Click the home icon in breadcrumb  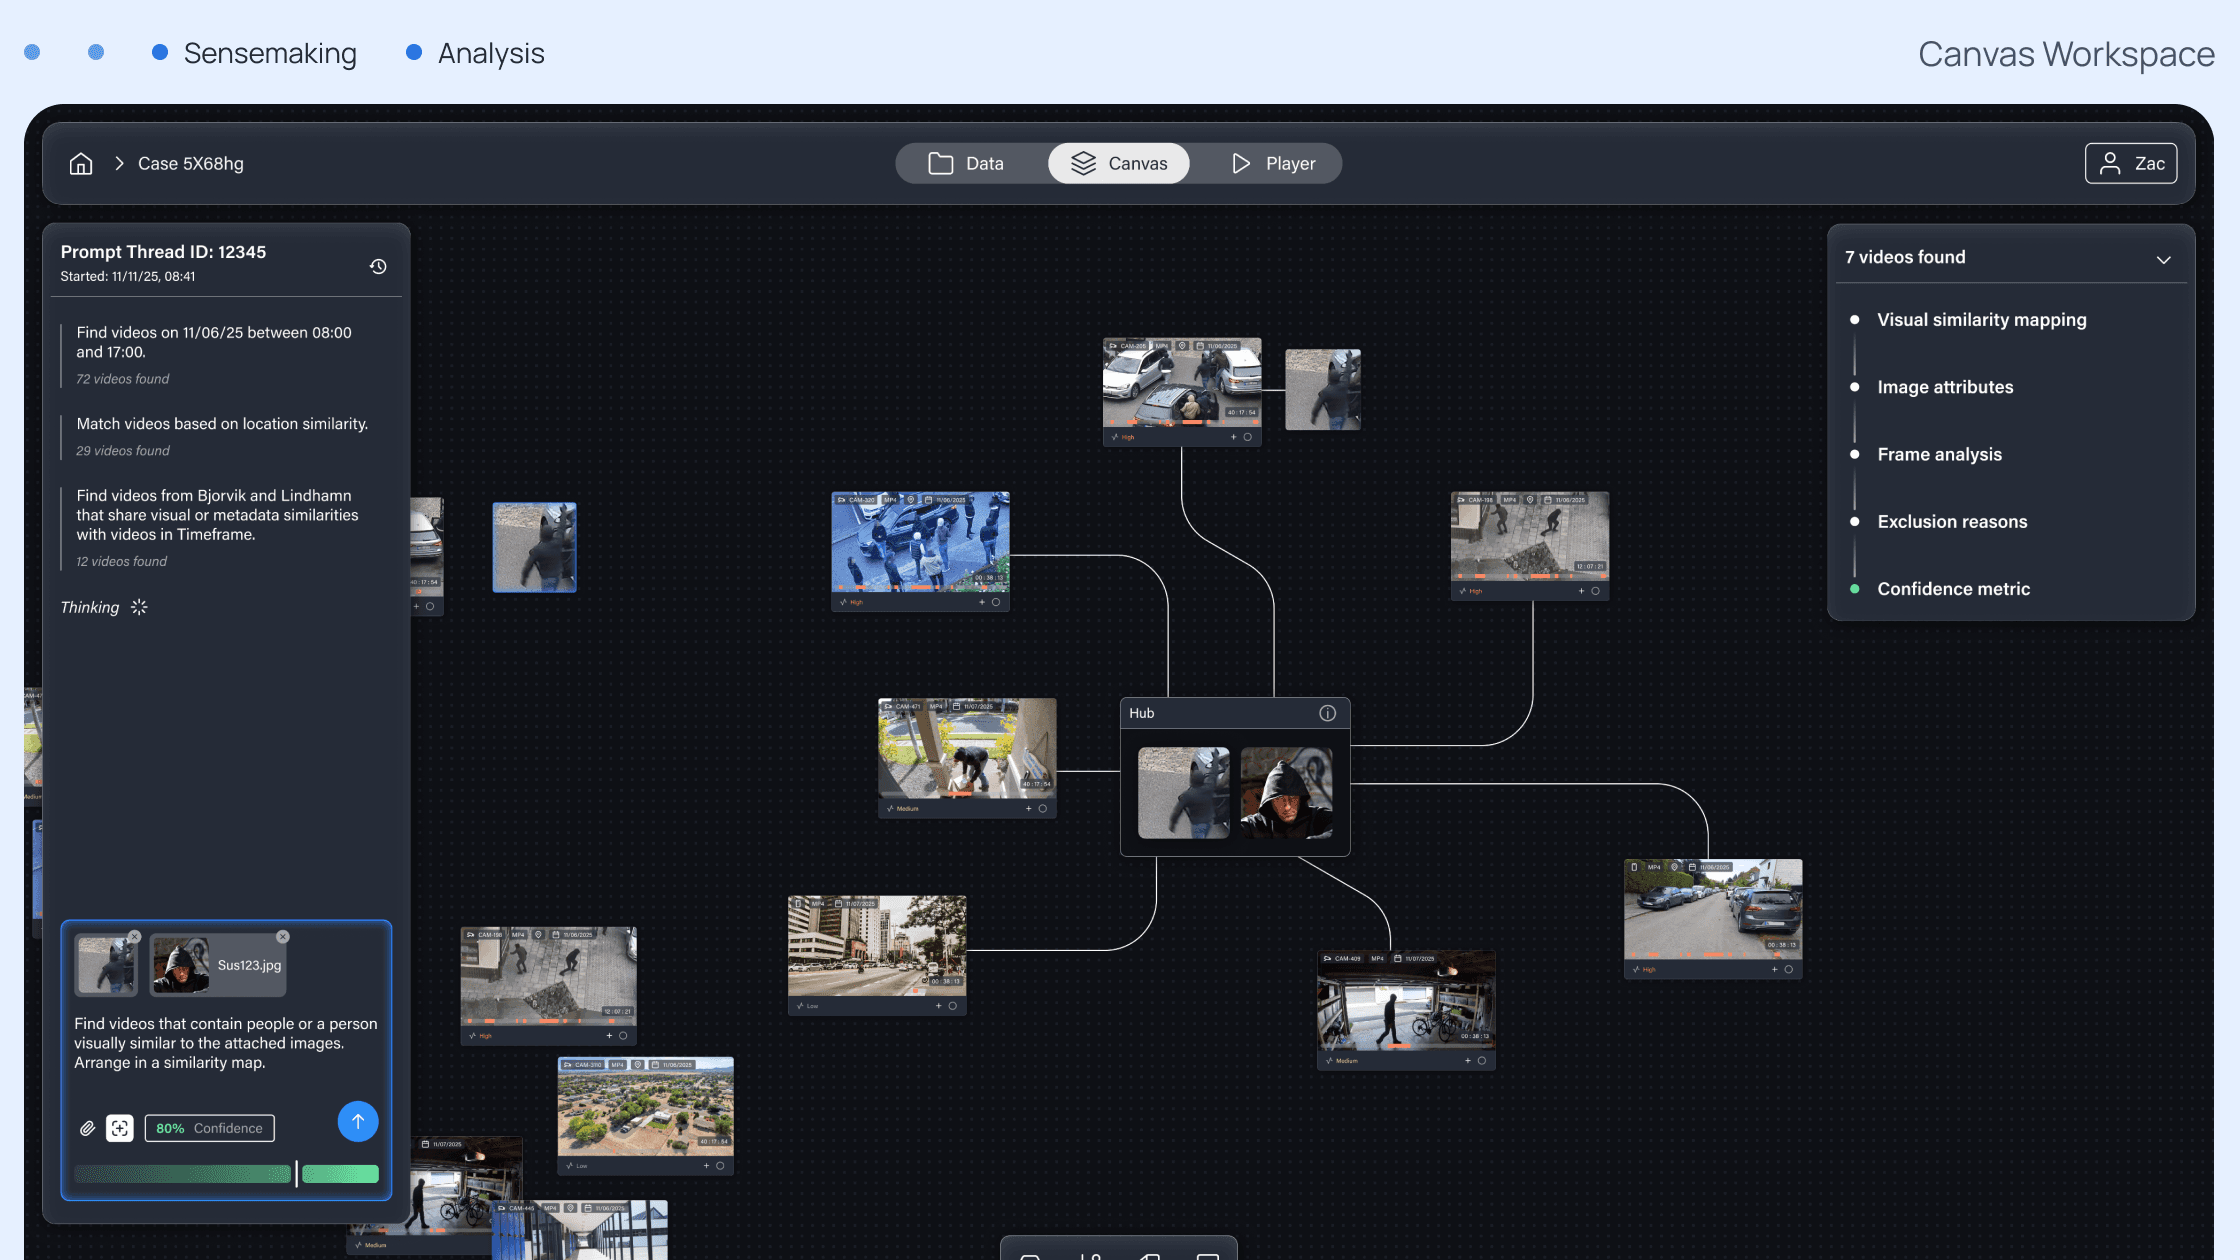click(x=81, y=164)
